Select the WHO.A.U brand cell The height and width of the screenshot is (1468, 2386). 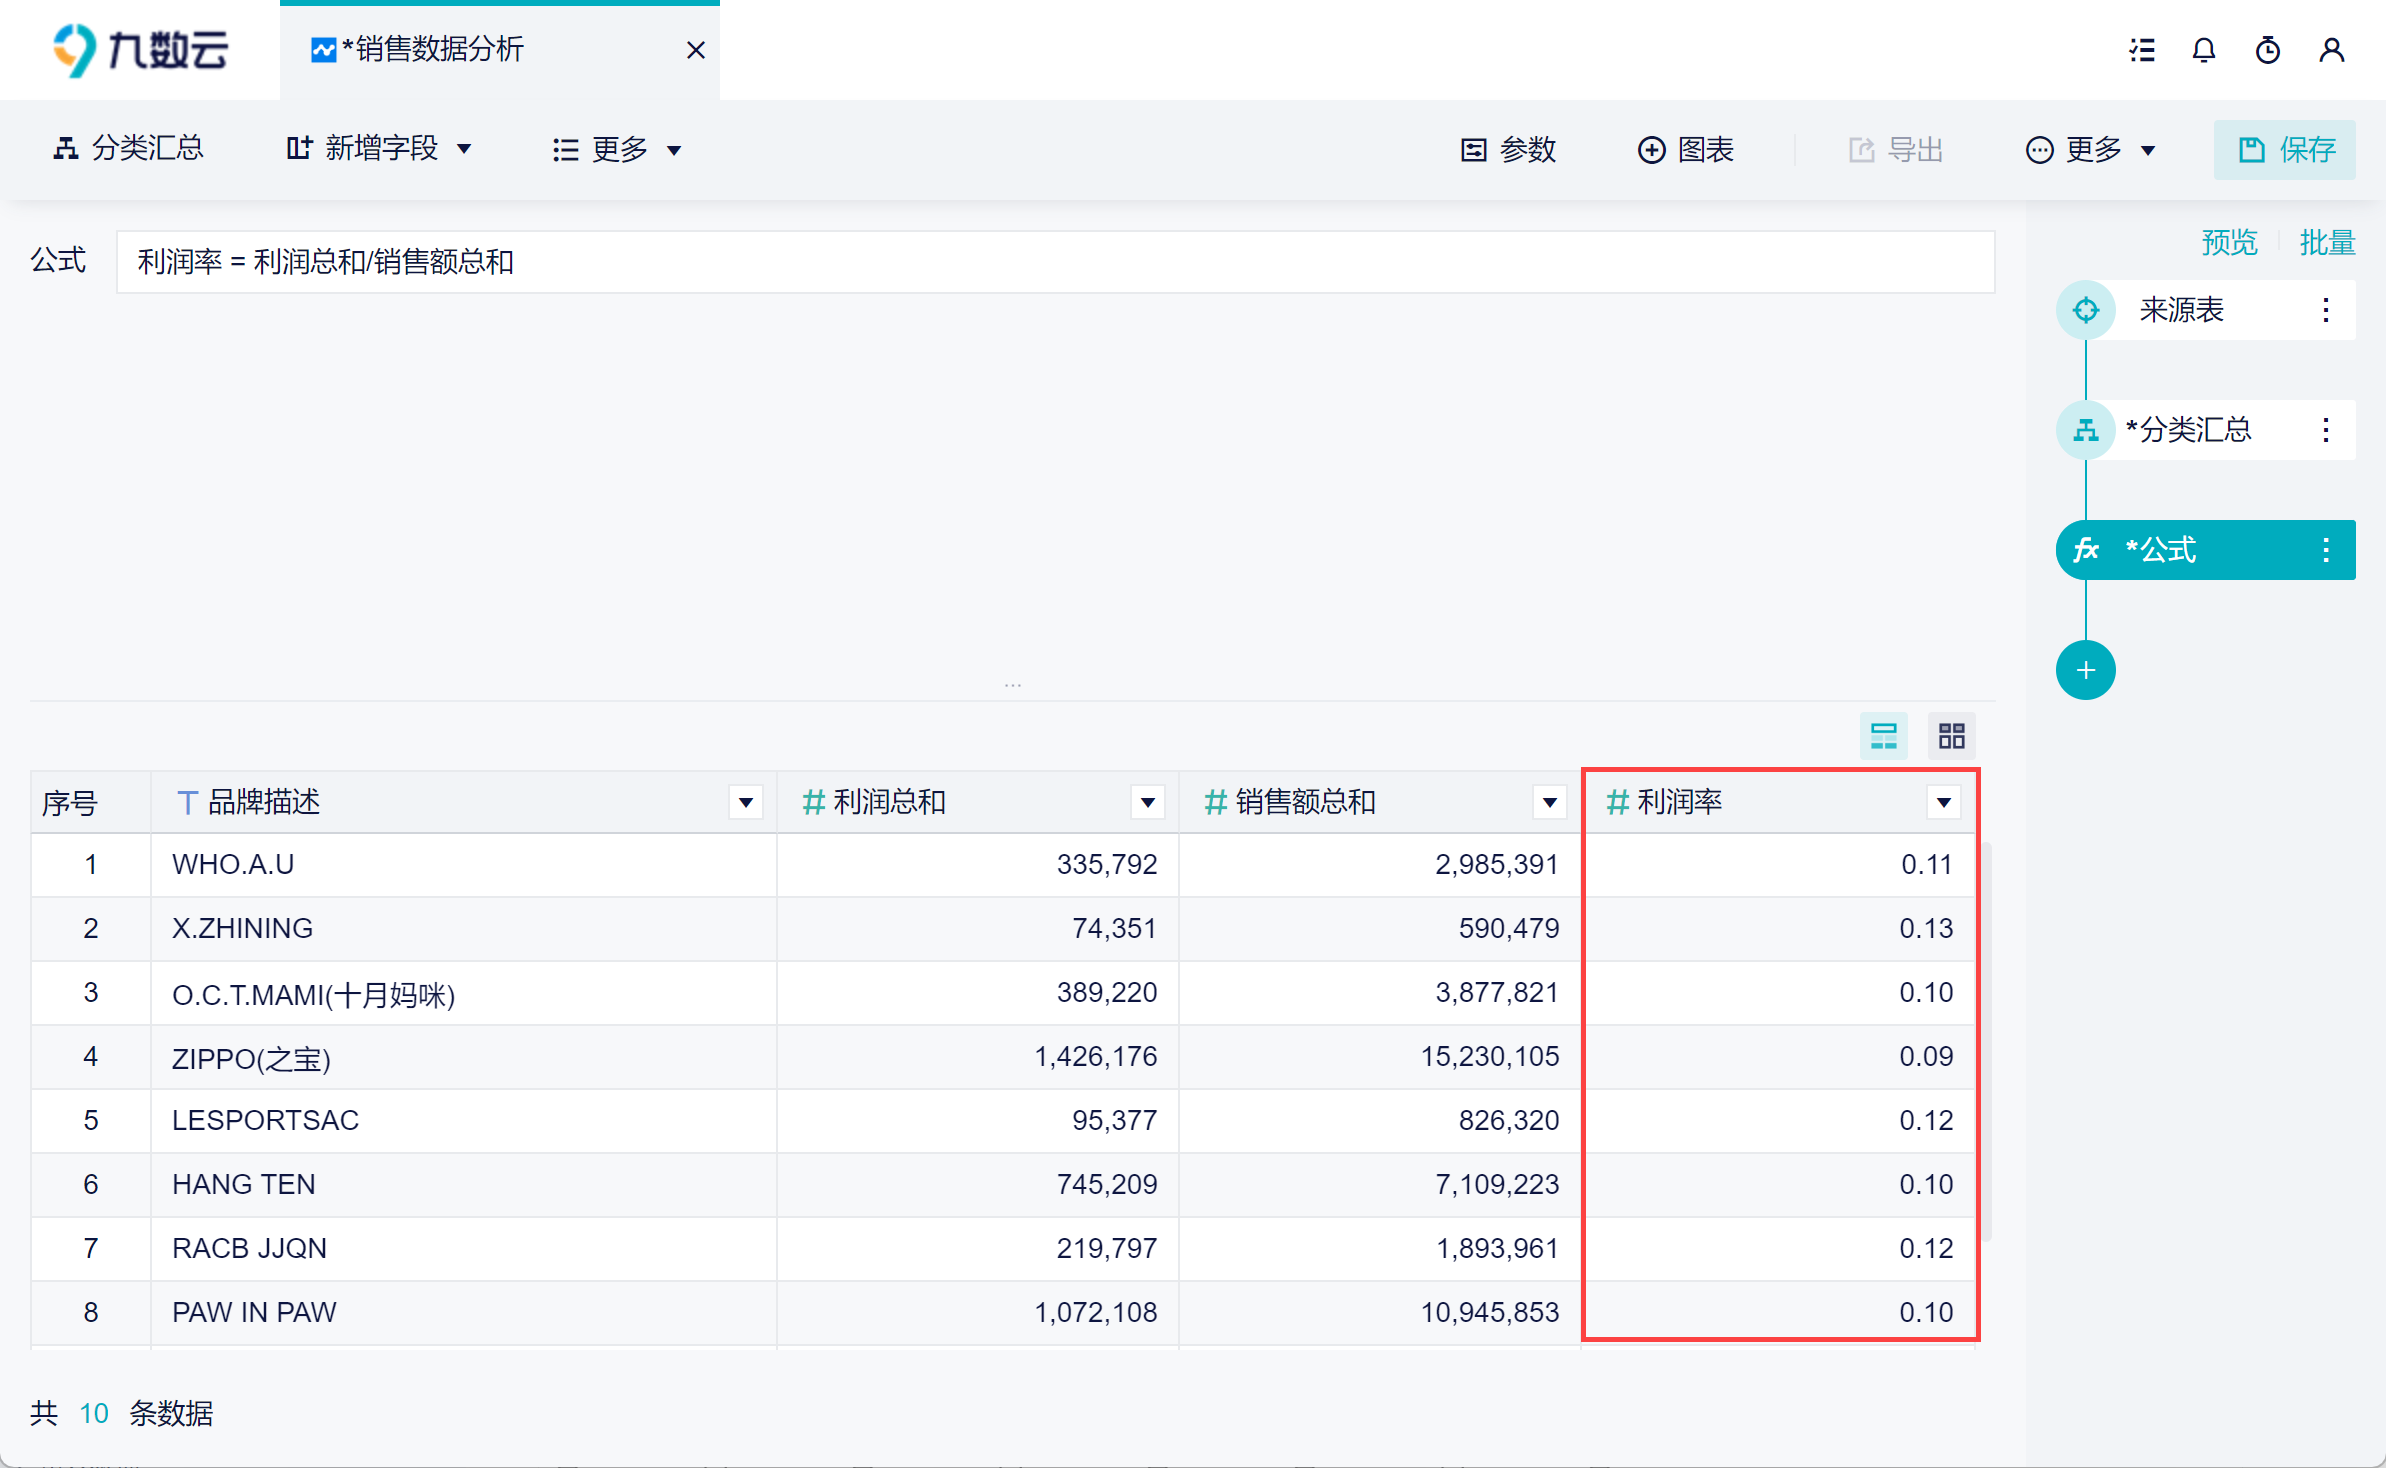click(x=464, y=865)
